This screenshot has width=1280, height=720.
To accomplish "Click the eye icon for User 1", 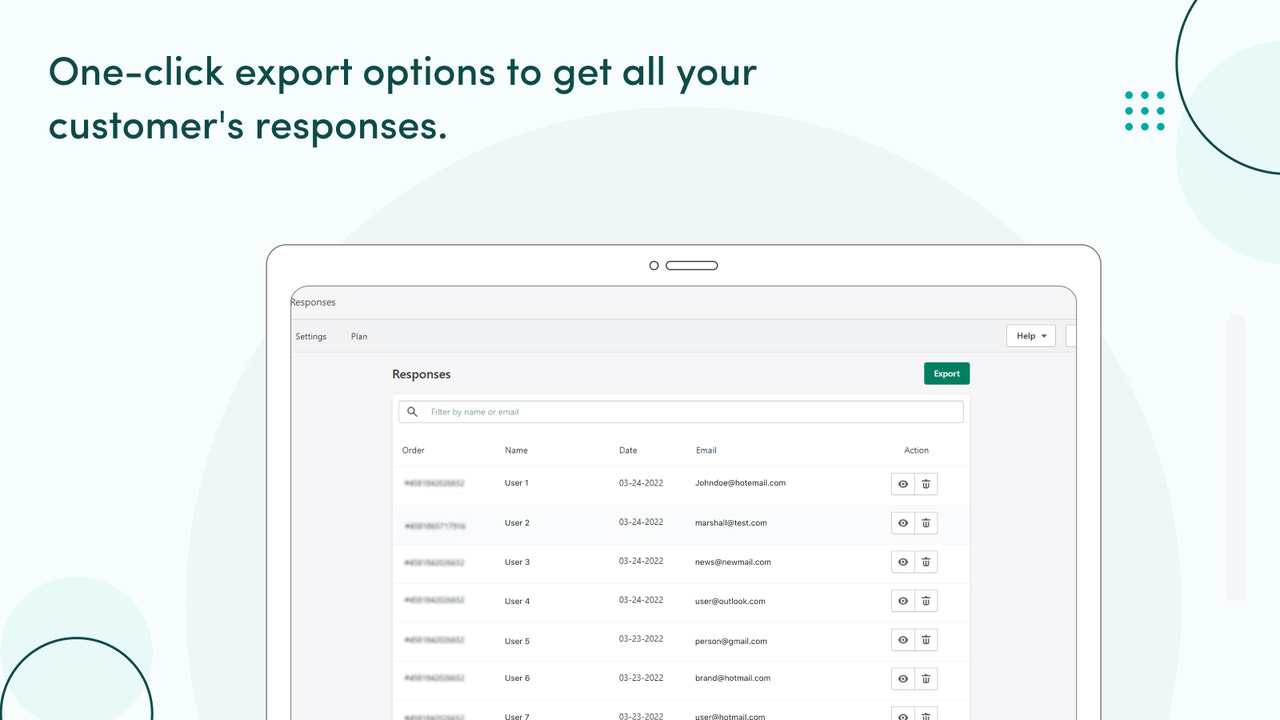I will tap(902, 483).
